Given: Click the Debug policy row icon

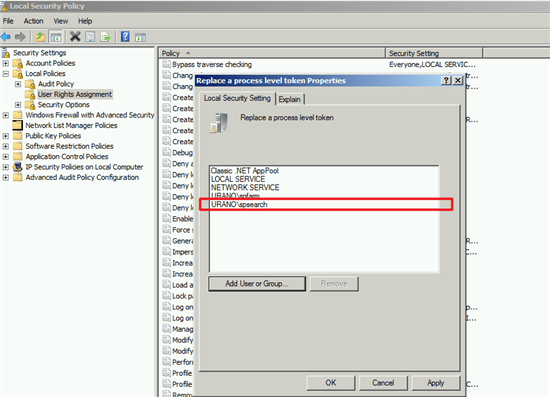Looking at the screenshot, I should point(167,153).
